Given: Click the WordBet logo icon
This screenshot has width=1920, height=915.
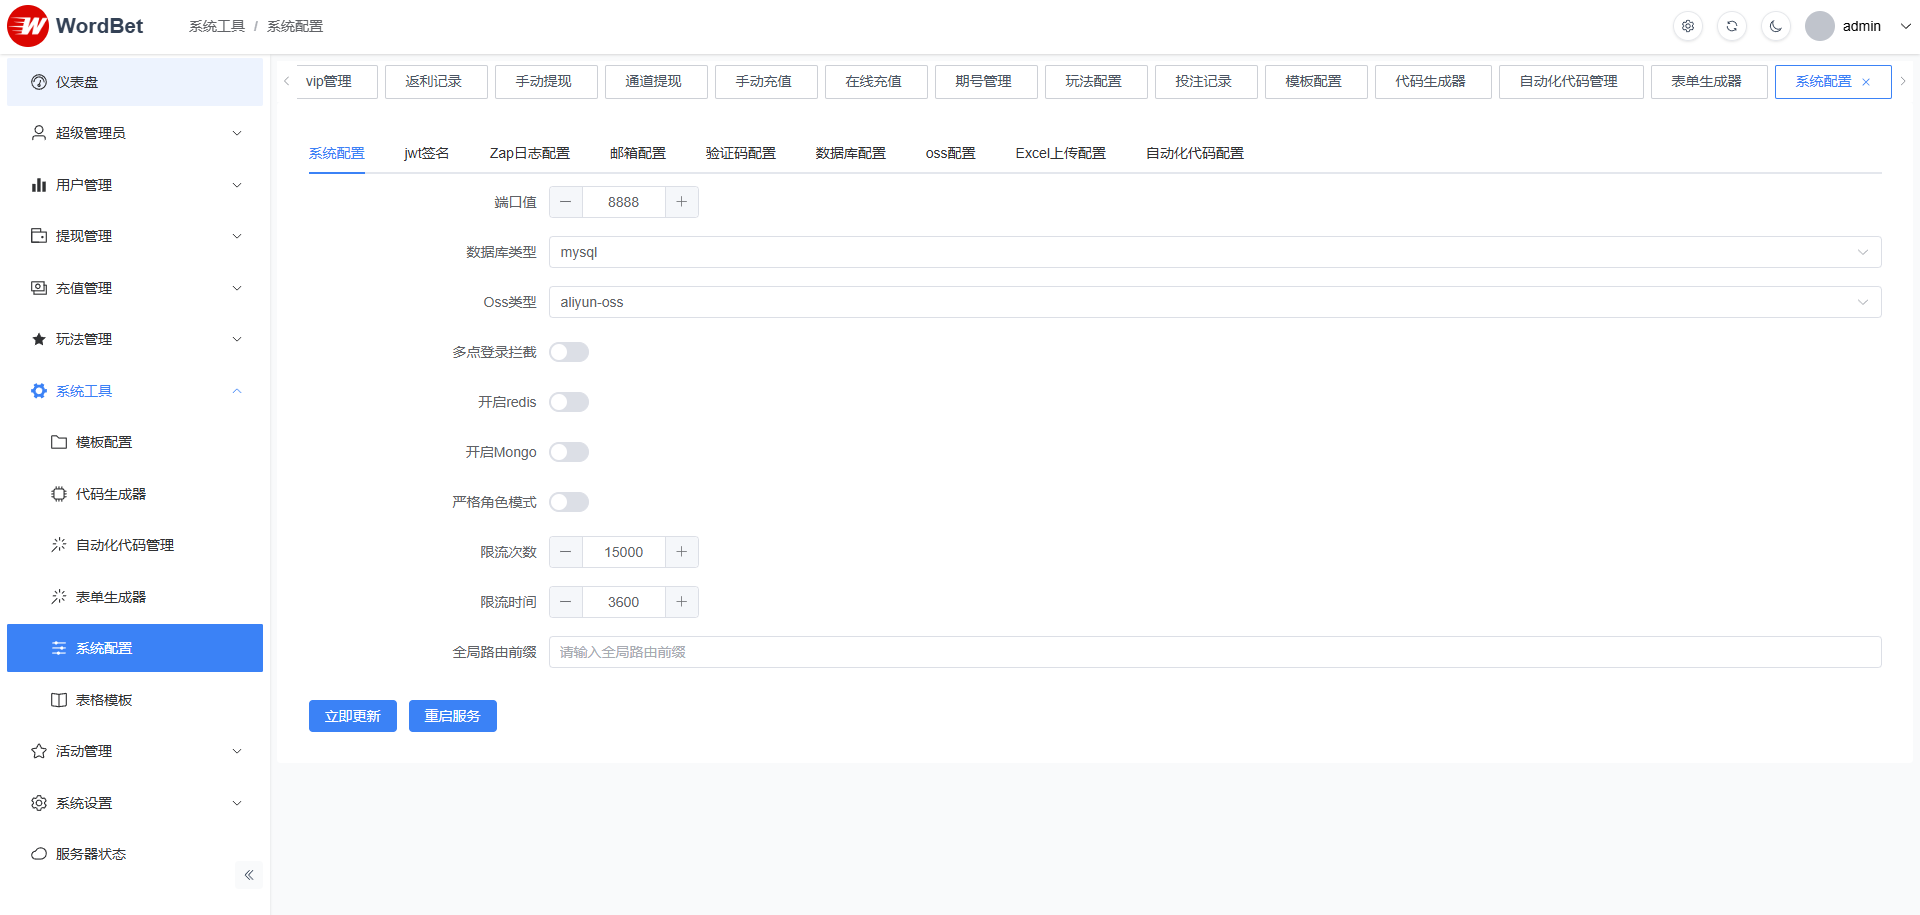Looking at the screenshot, I should [x=28, y=26].
